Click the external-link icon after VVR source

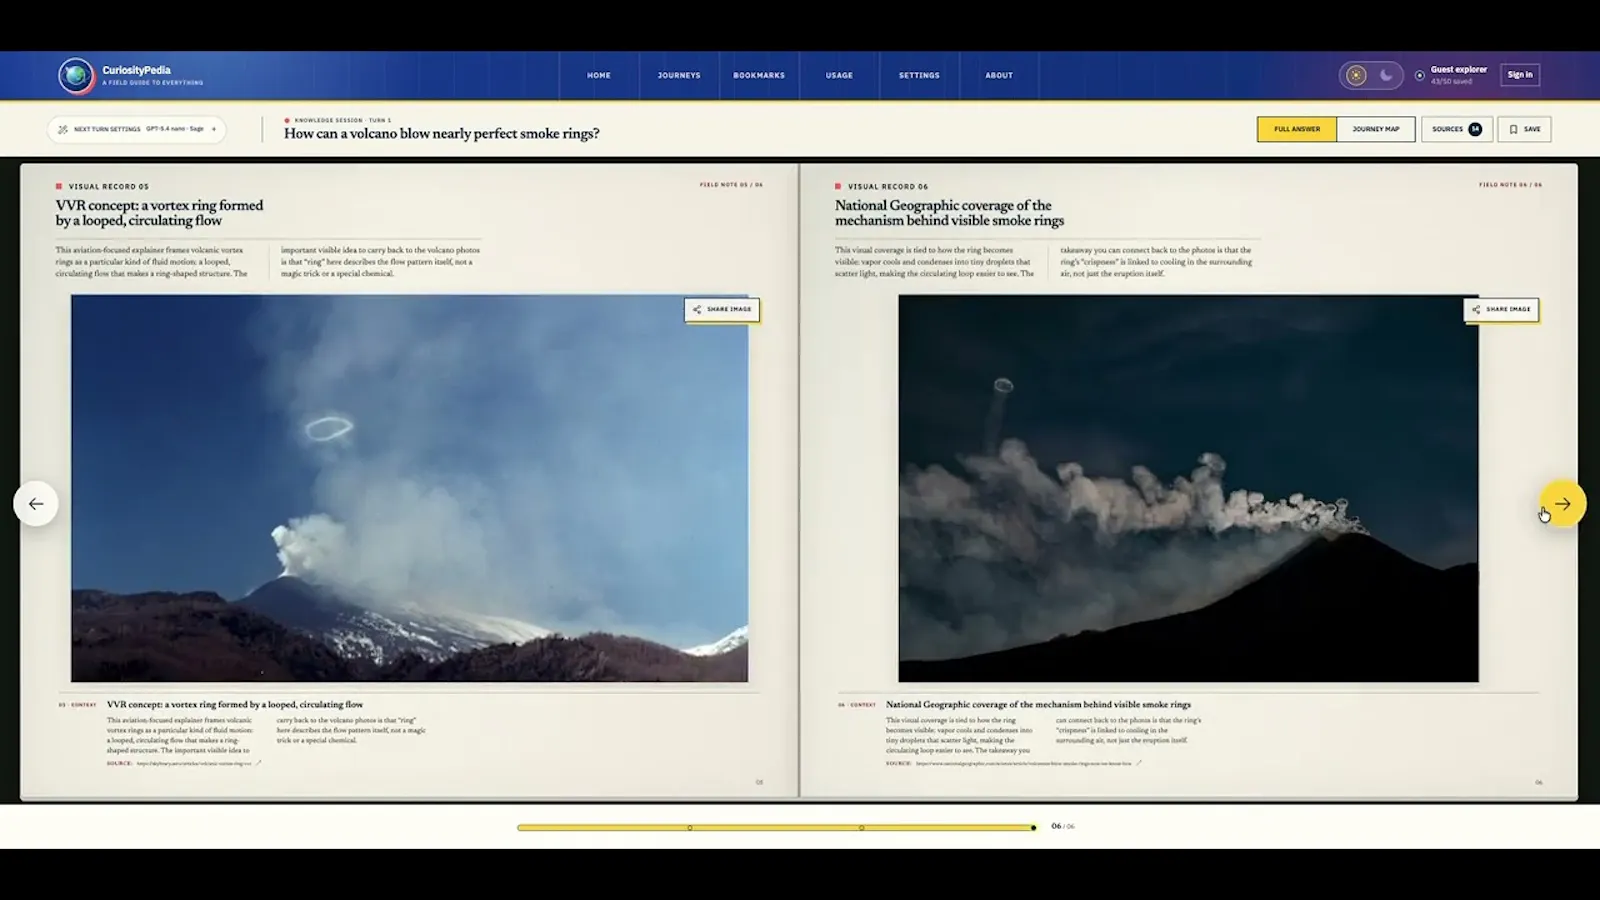click(x=258, y=763)
